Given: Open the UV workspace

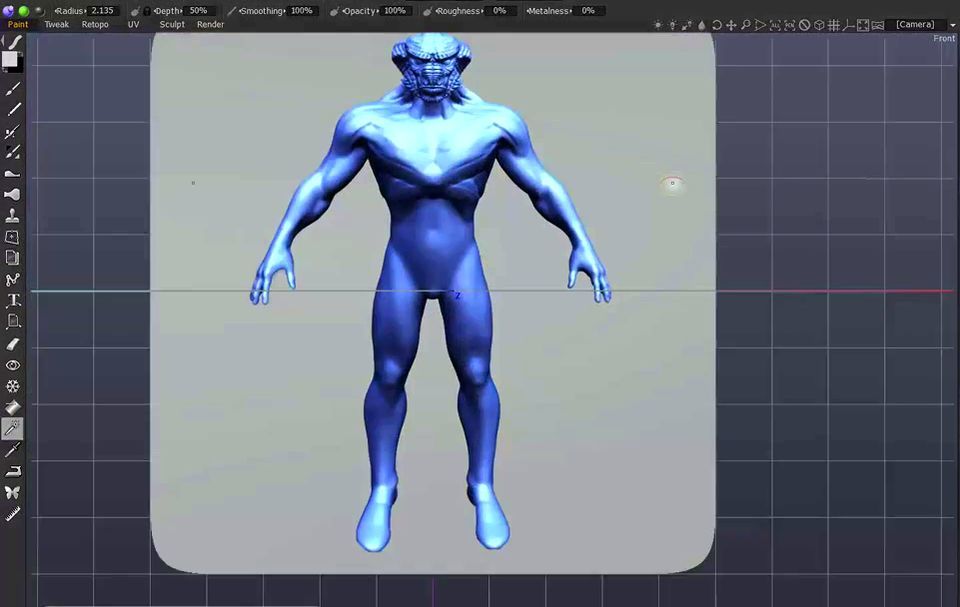Looking at the screenshot, I should coord(134,24).
